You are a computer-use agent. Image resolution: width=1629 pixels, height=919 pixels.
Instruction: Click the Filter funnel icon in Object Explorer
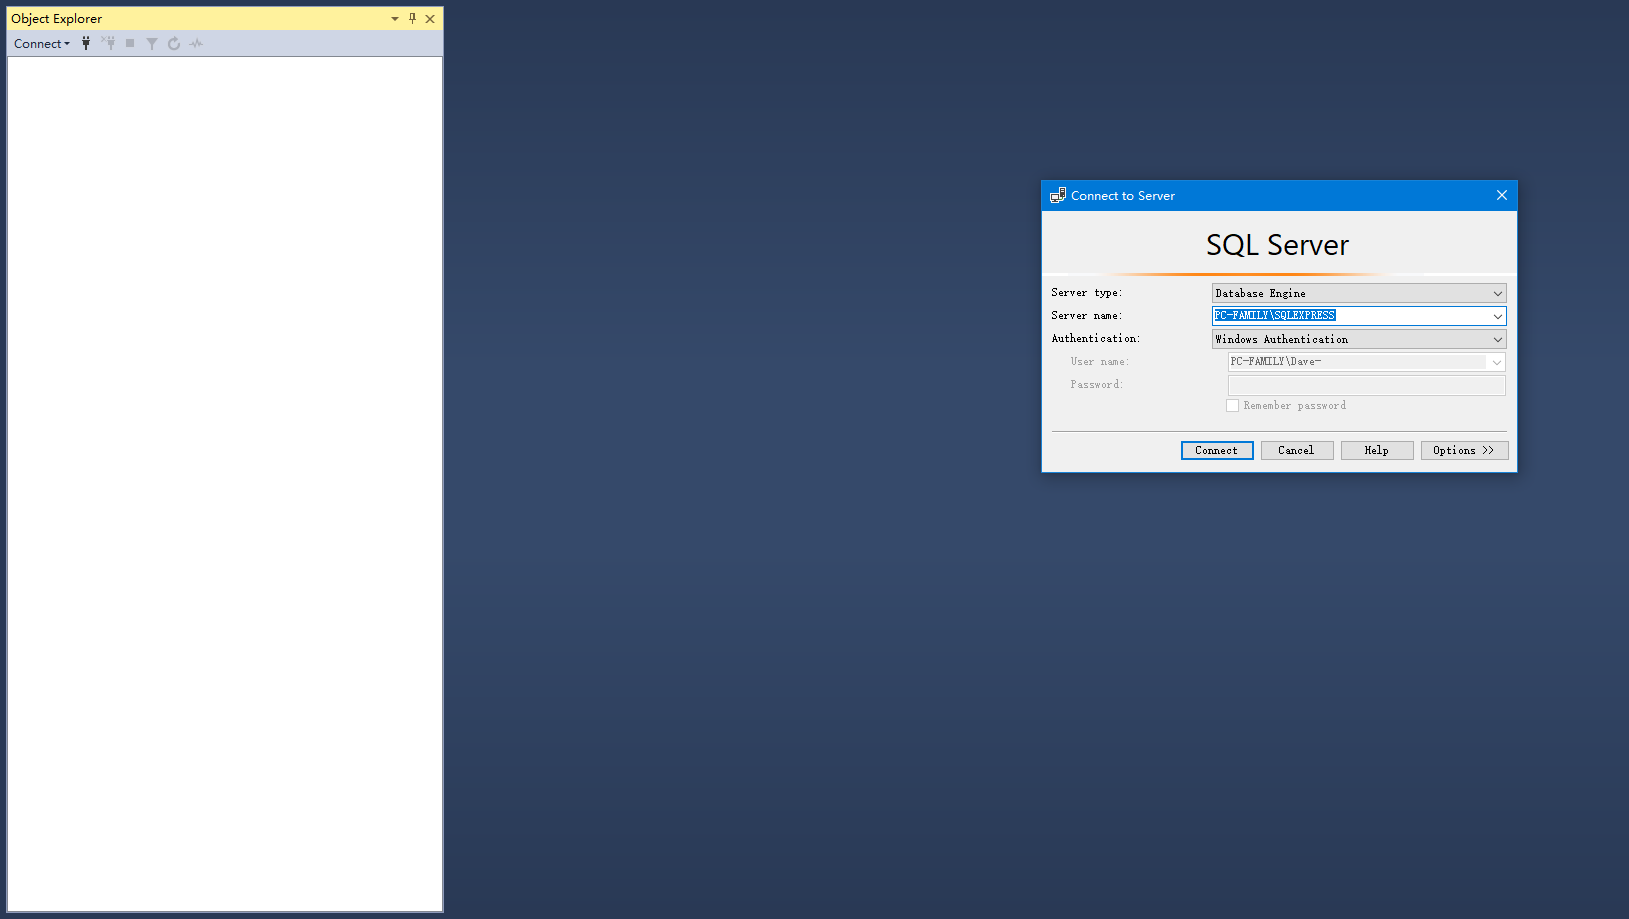(152, 43)
